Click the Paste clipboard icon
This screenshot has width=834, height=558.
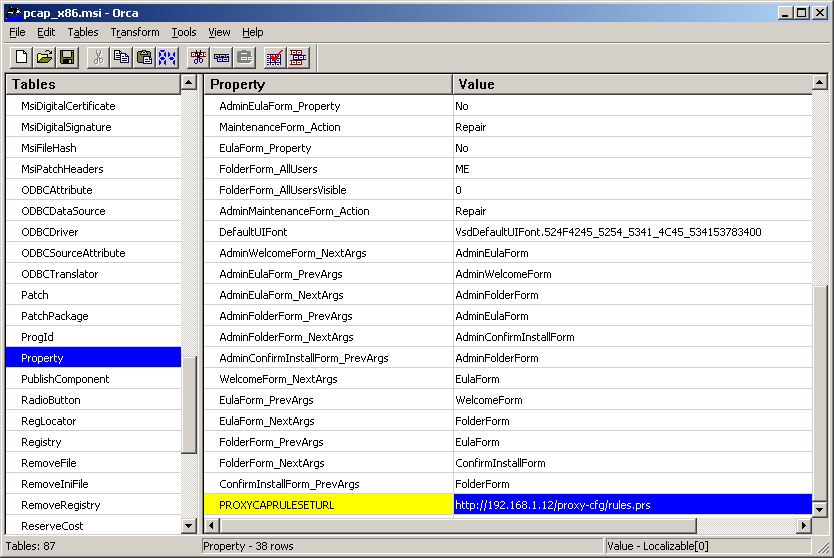(x=144, y=58)
